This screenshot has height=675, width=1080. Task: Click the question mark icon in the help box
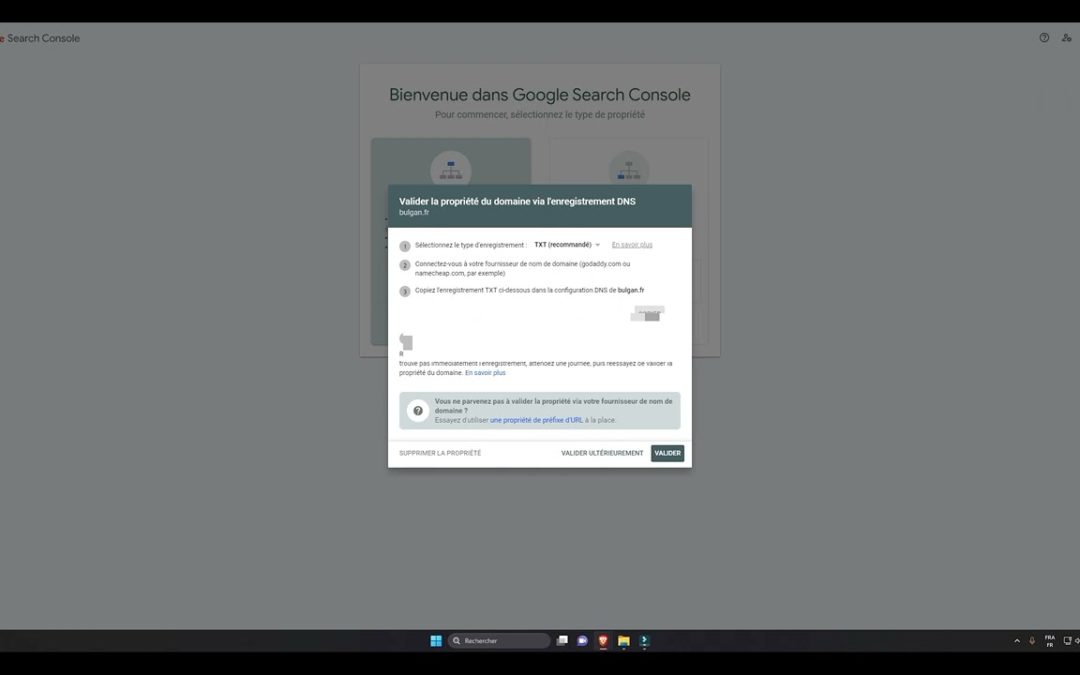(417, 411)
